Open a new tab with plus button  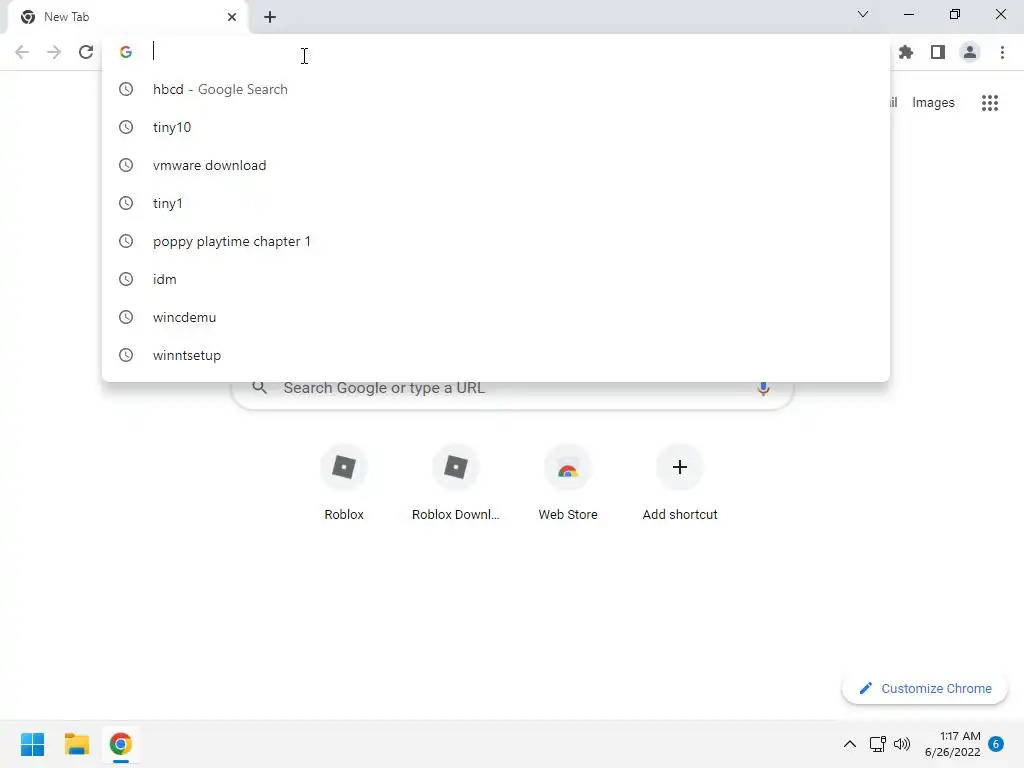tap(270, 17)
